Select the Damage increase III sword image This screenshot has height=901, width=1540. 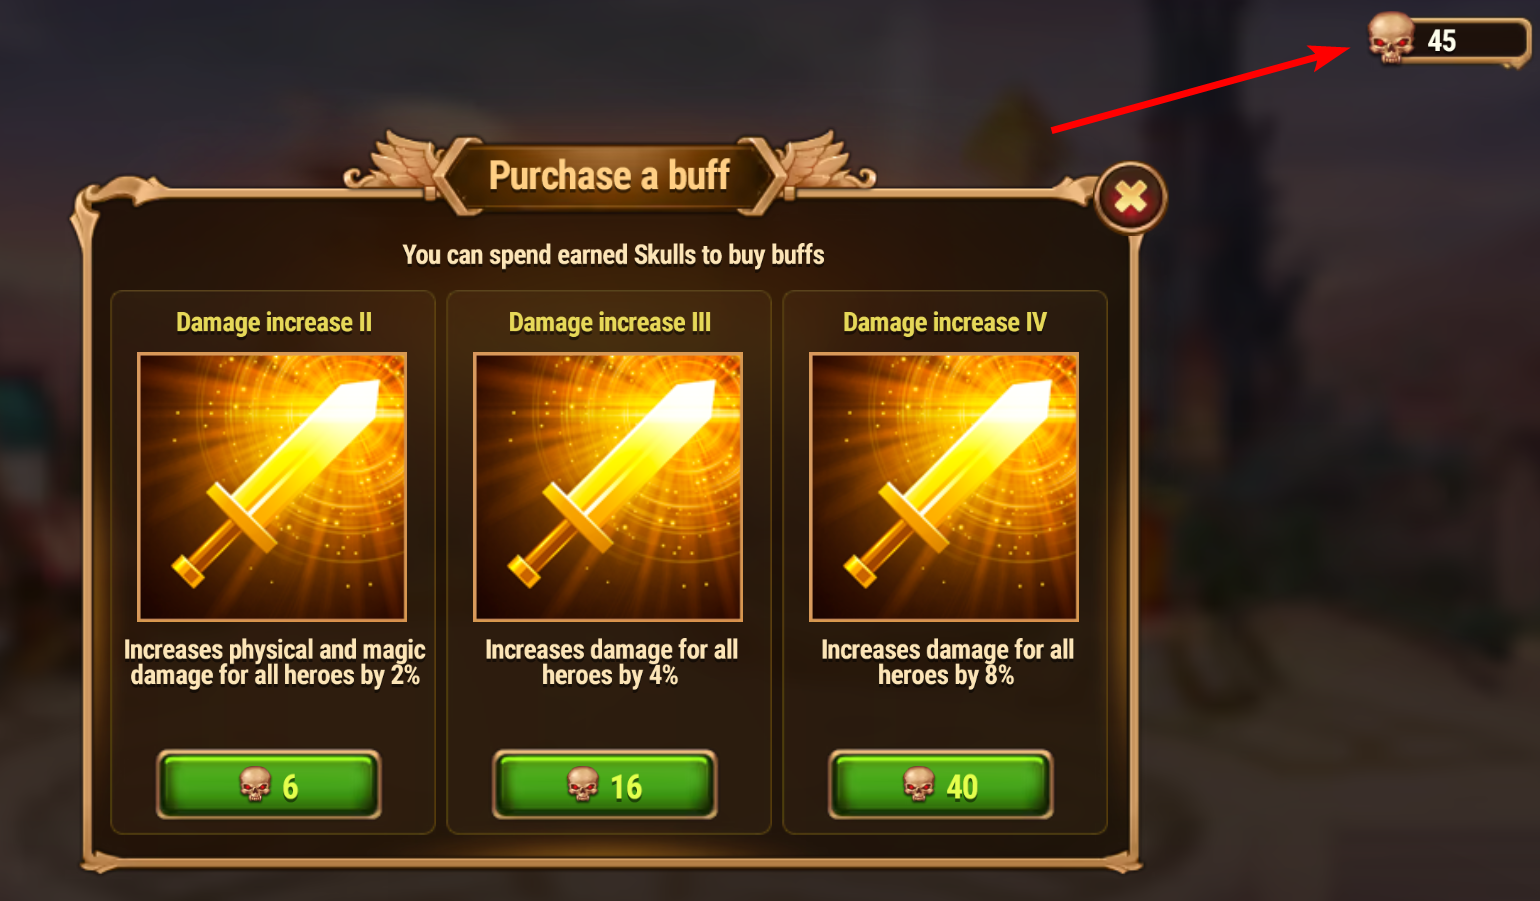pyautogui.click(x=608, y=487)
